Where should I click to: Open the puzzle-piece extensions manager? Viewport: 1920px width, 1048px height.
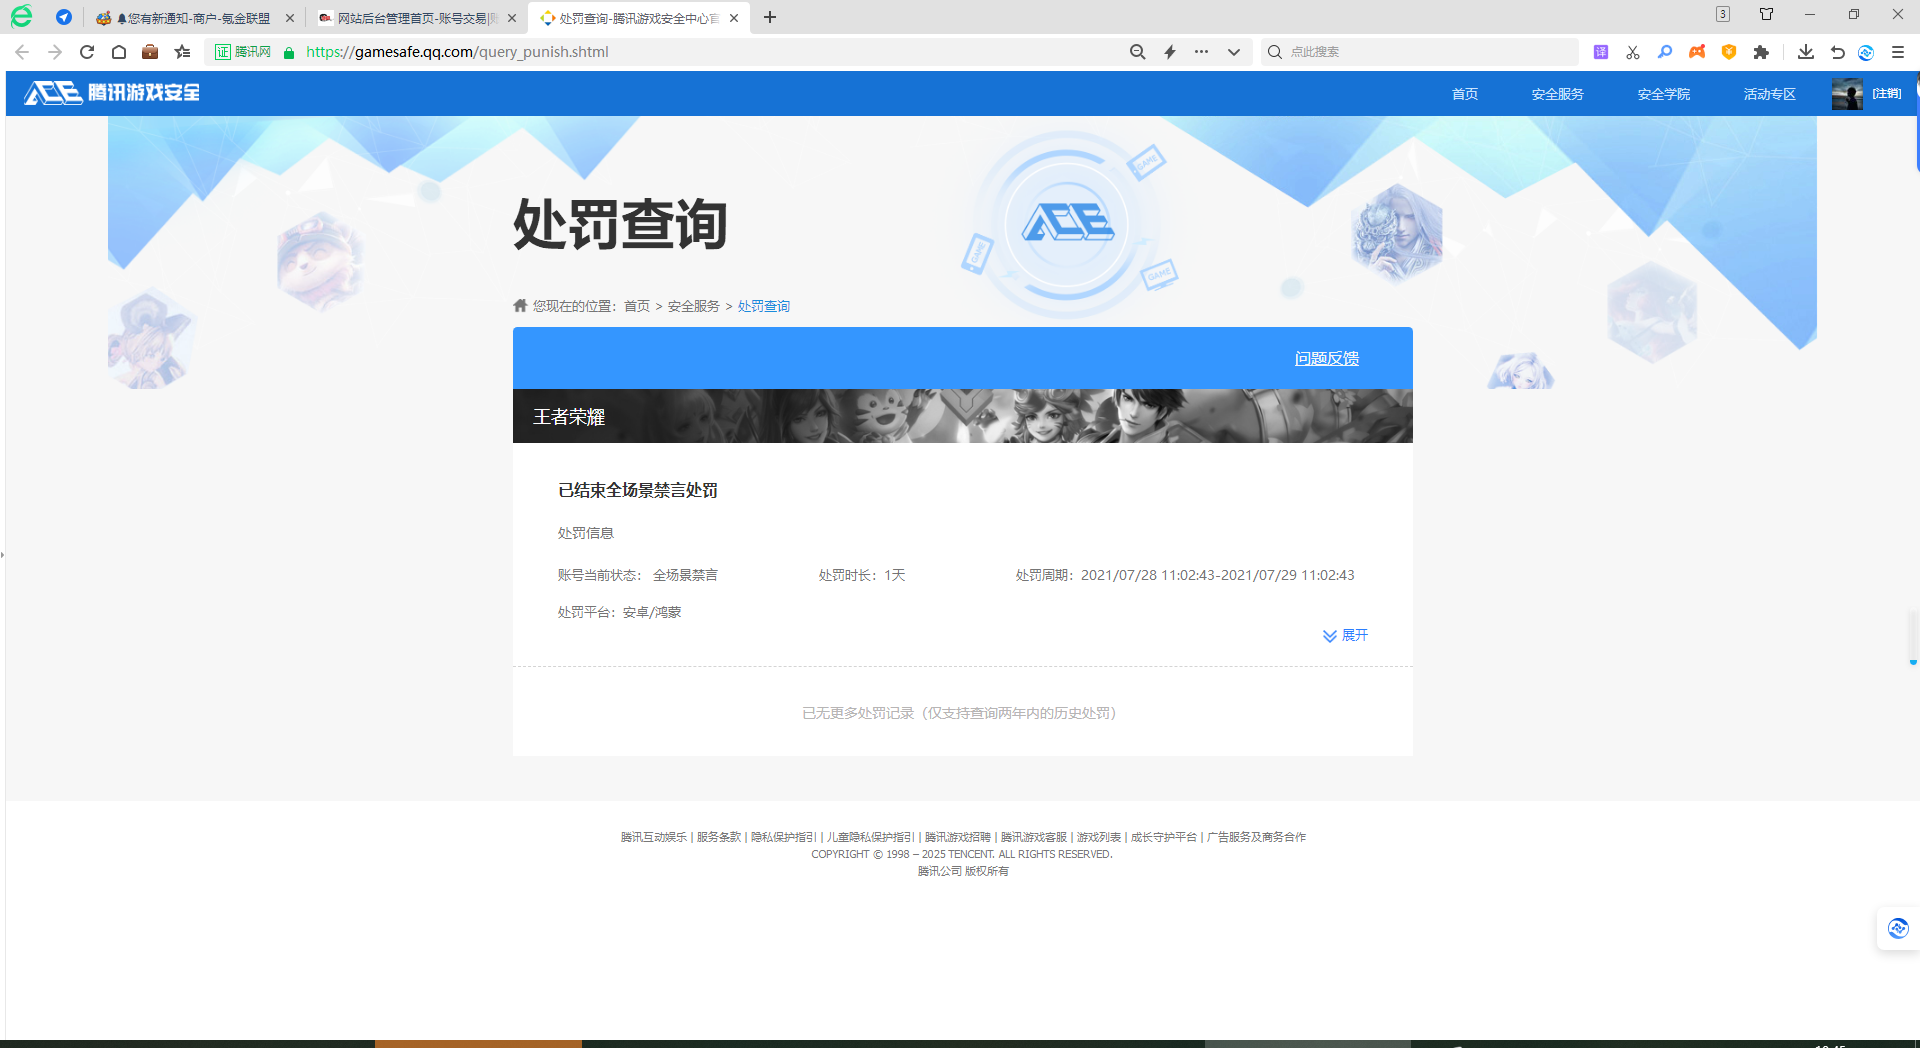[1761, 52]
